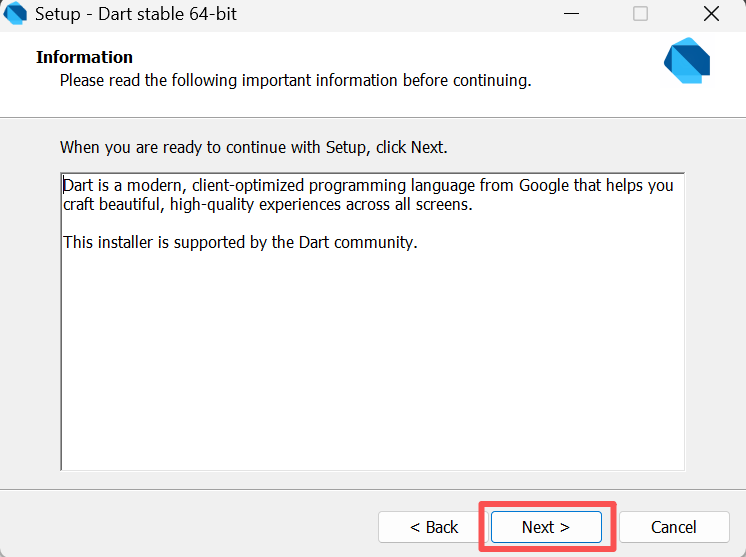Click the disabled maximize button
The image size is (746, 557).
(x=640, y=14)
